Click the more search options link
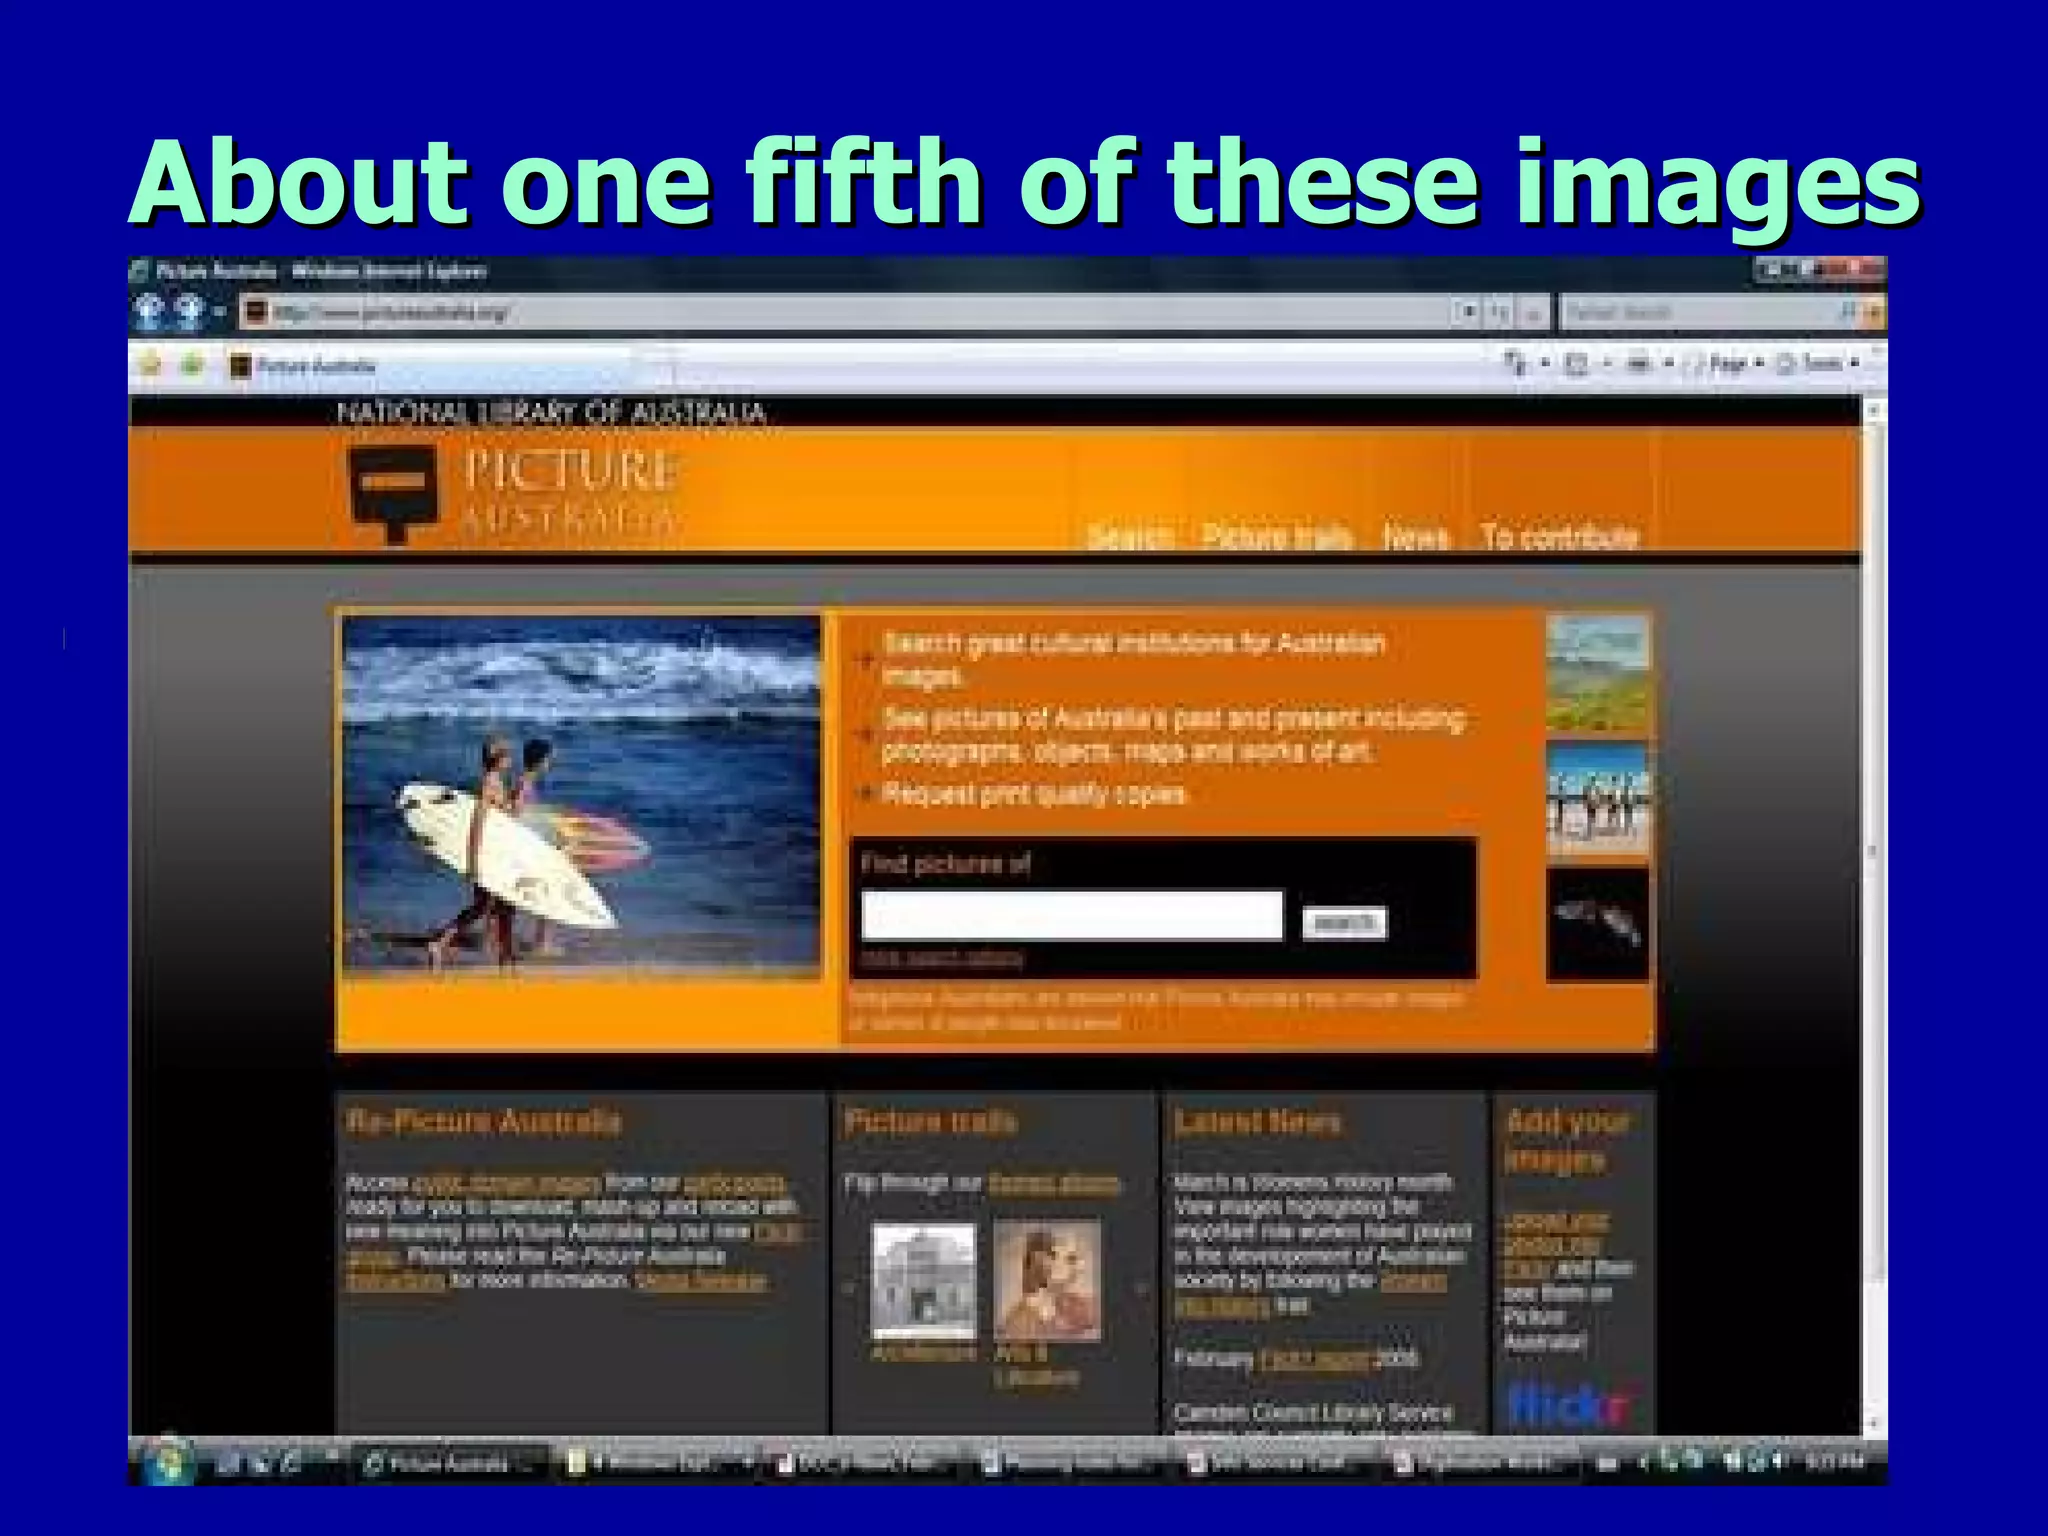 (x=942, y=959)
